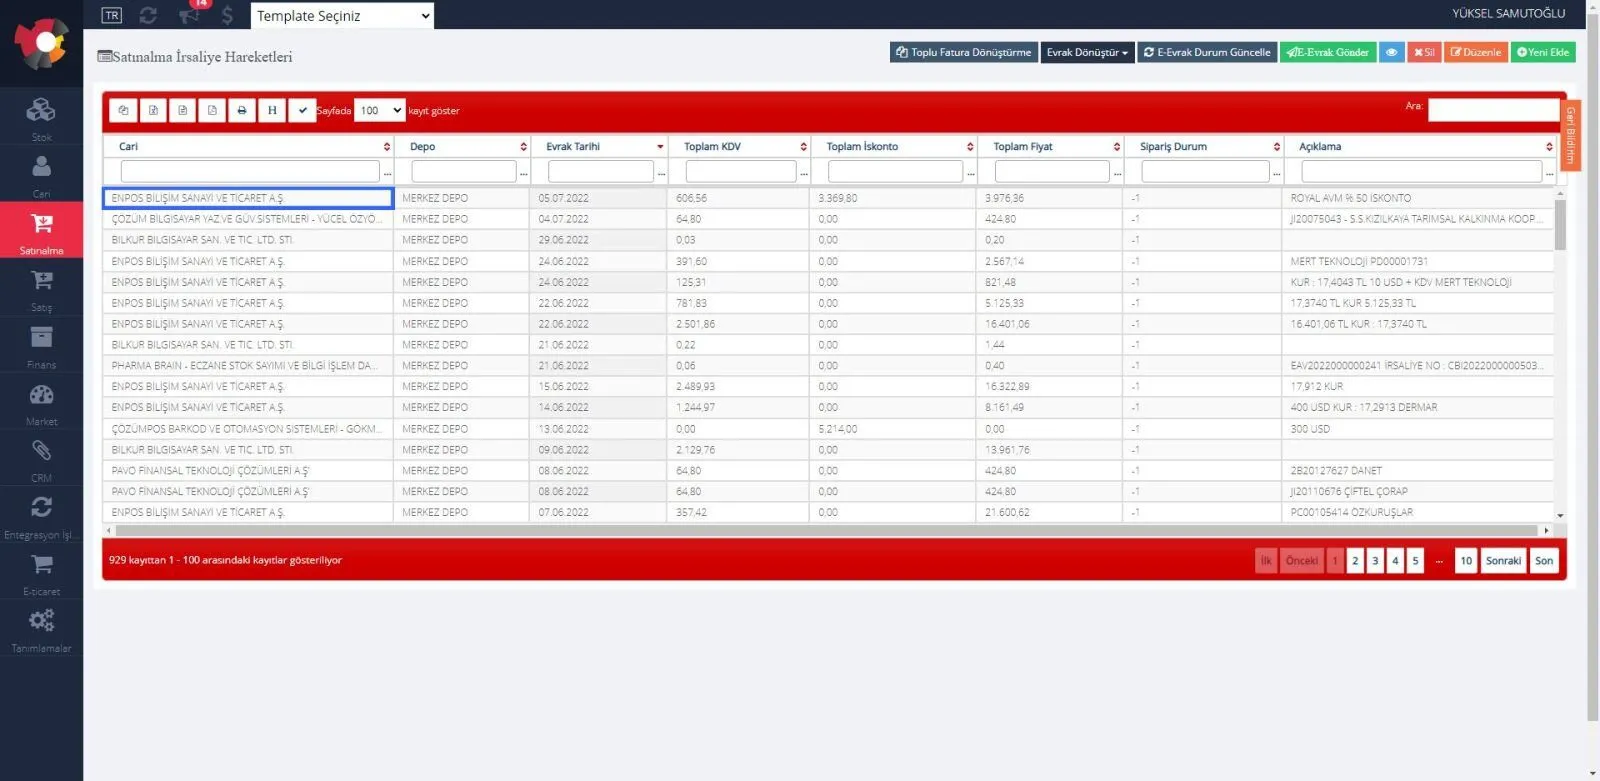Open the Stok module in sidebar
Image resolution: width=1600 pixels, height=781 pixels.
41,117
